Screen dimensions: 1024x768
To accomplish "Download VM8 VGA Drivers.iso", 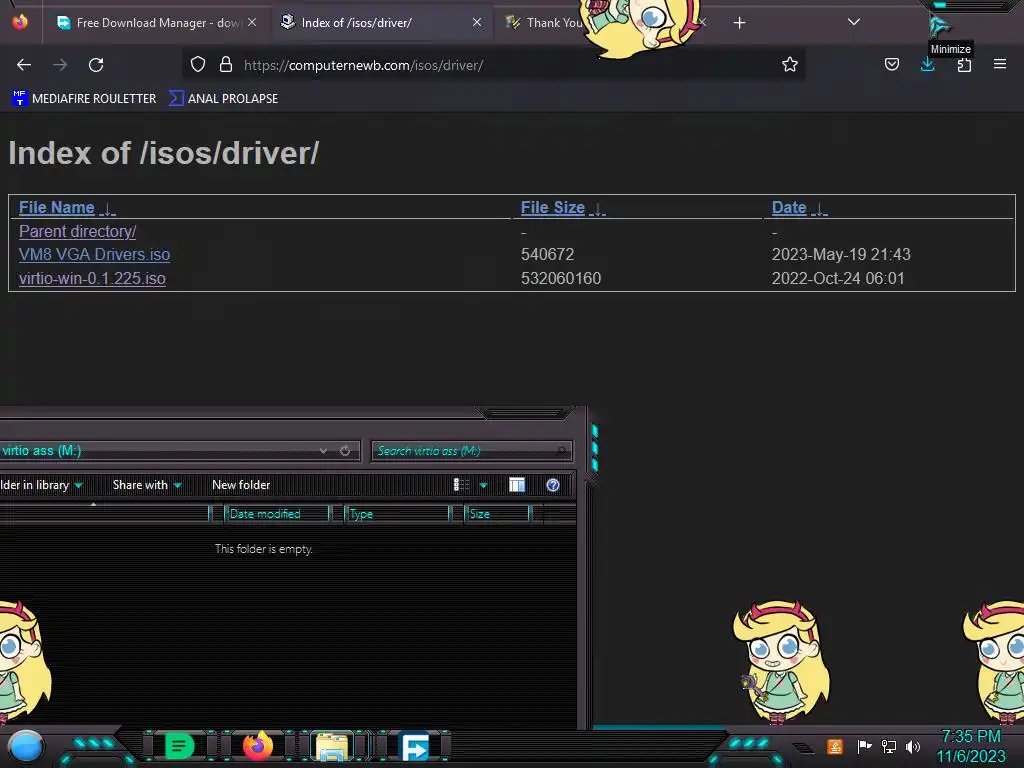I will (95, 254).
